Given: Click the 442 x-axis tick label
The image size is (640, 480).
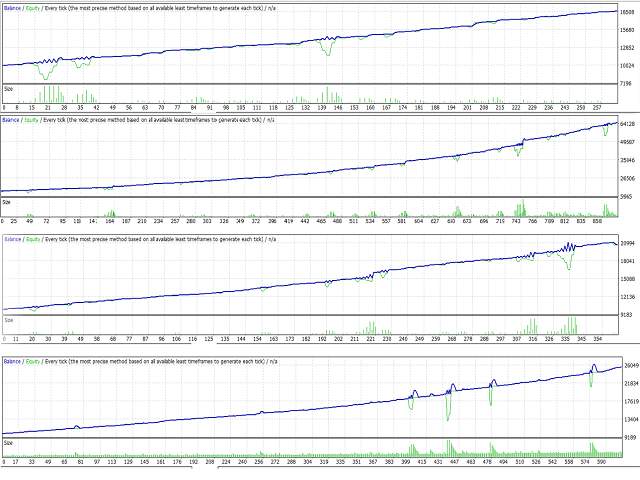Looking at the screenshot, I should click(x=304, y=221).
